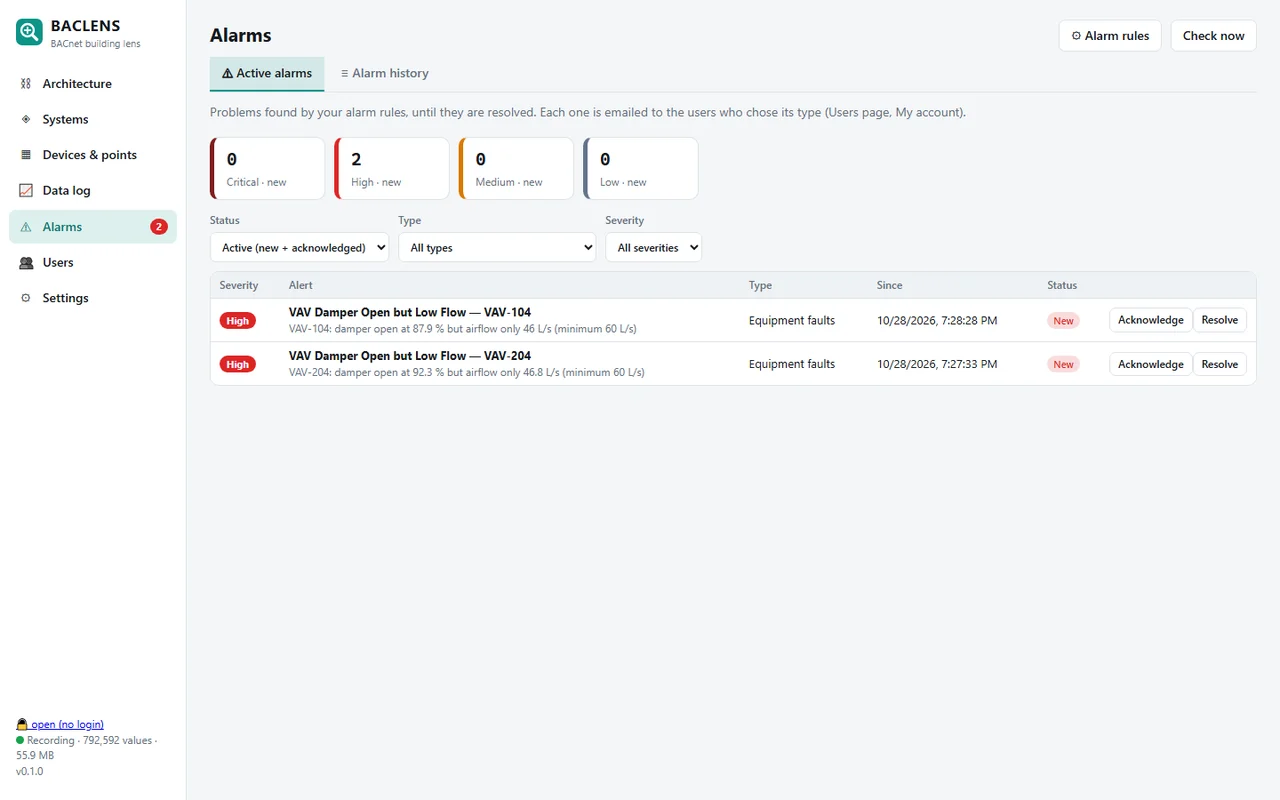Screen dimensions: 1280x800
Task: Click the open (no login) link
Action: point(60,724)
